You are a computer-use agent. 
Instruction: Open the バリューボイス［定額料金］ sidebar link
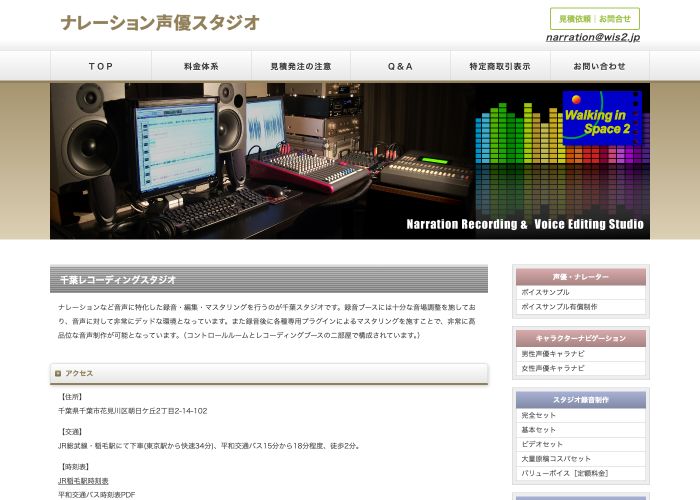point(581,473)
